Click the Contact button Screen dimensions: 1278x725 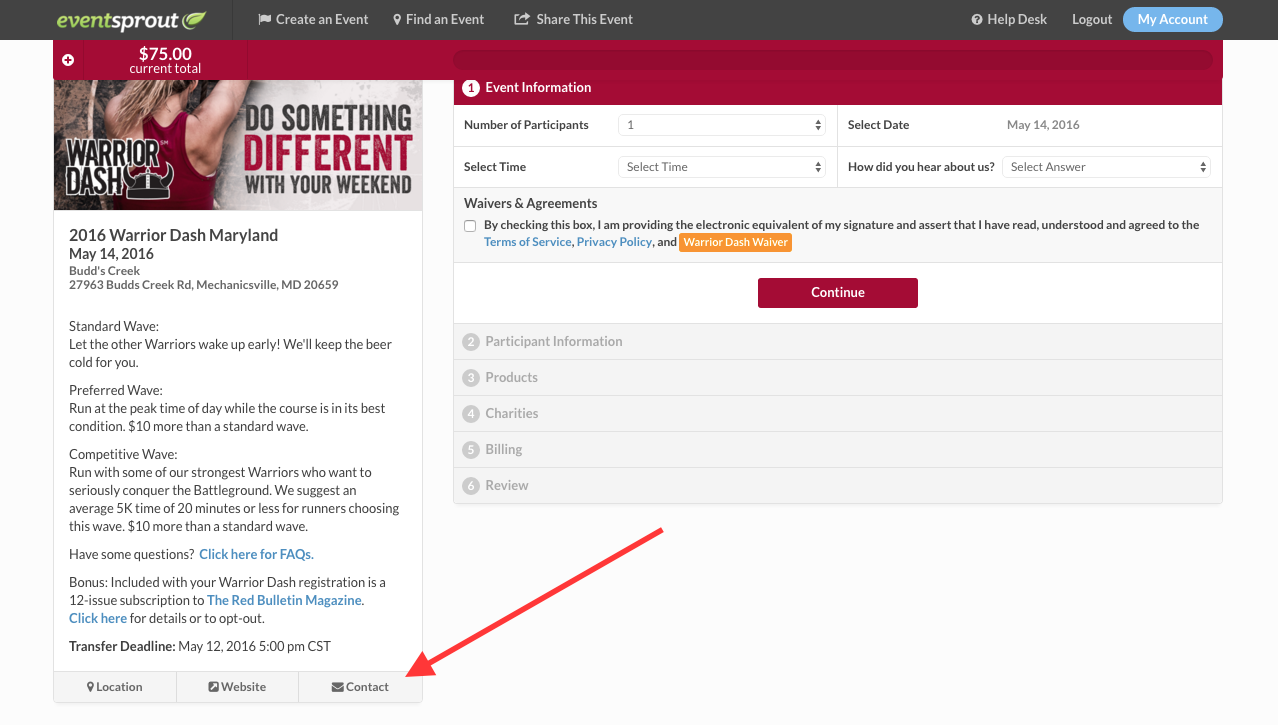pyautogui.click(x=360, y=687)
